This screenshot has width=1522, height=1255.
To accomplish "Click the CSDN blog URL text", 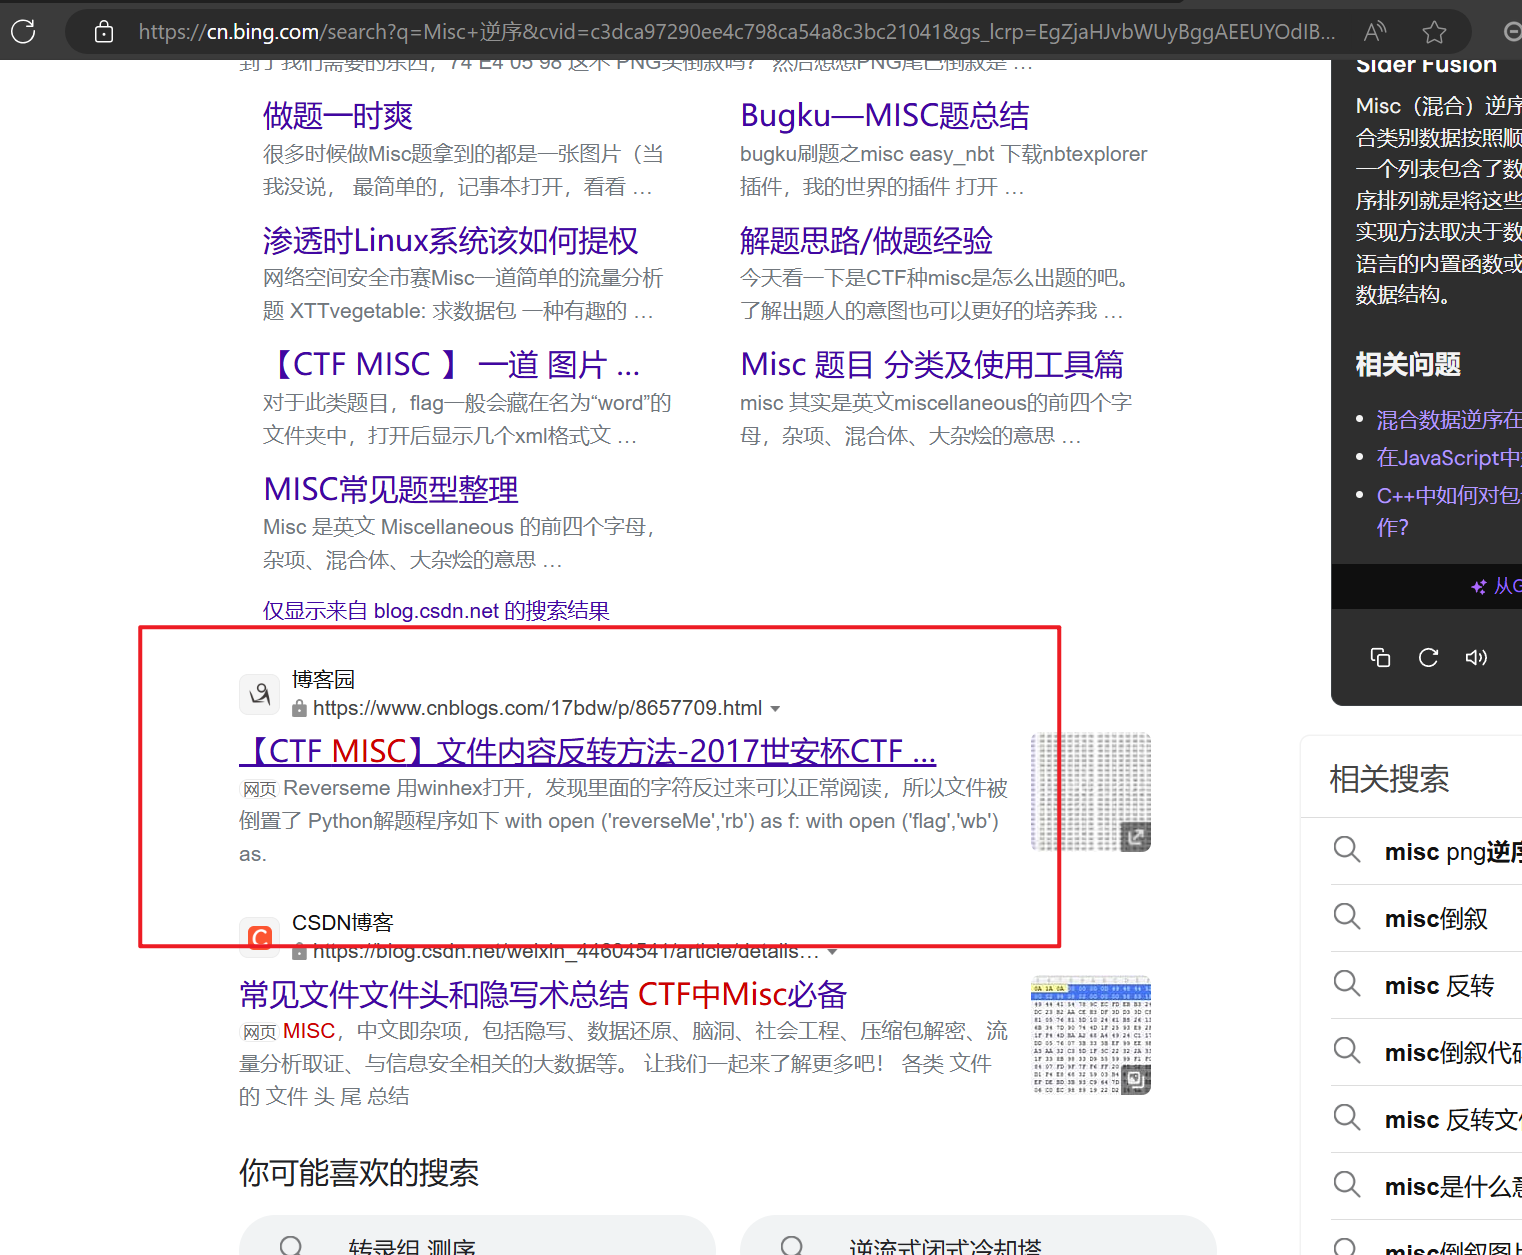I will click(x=566, y=951).
